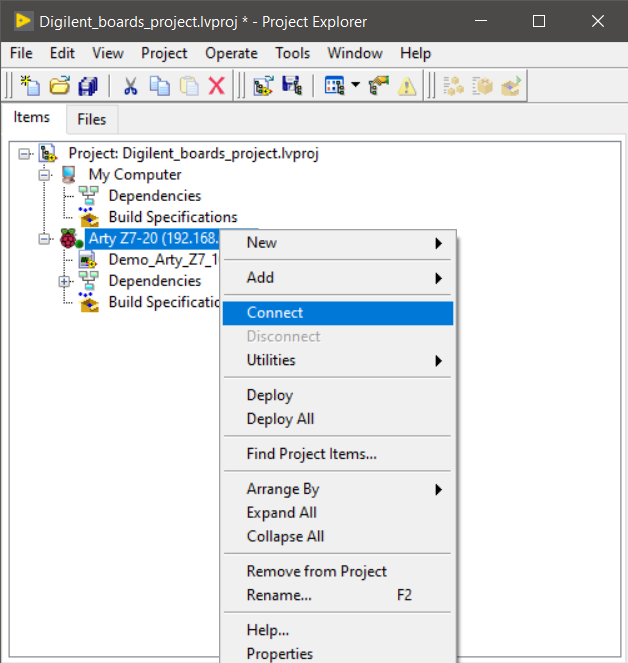Click the Copy toolbar icon
Screen dimensions: 628x663
coord(159,86)
